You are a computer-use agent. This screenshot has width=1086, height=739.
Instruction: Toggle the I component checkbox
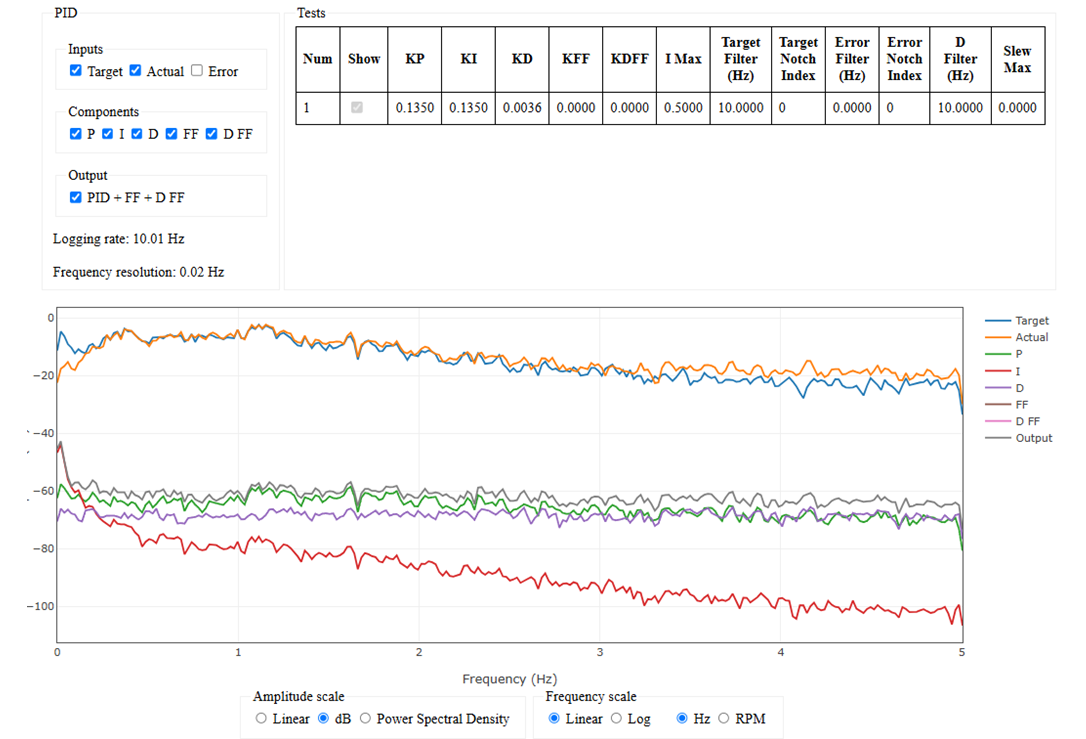tap(107, 134)
